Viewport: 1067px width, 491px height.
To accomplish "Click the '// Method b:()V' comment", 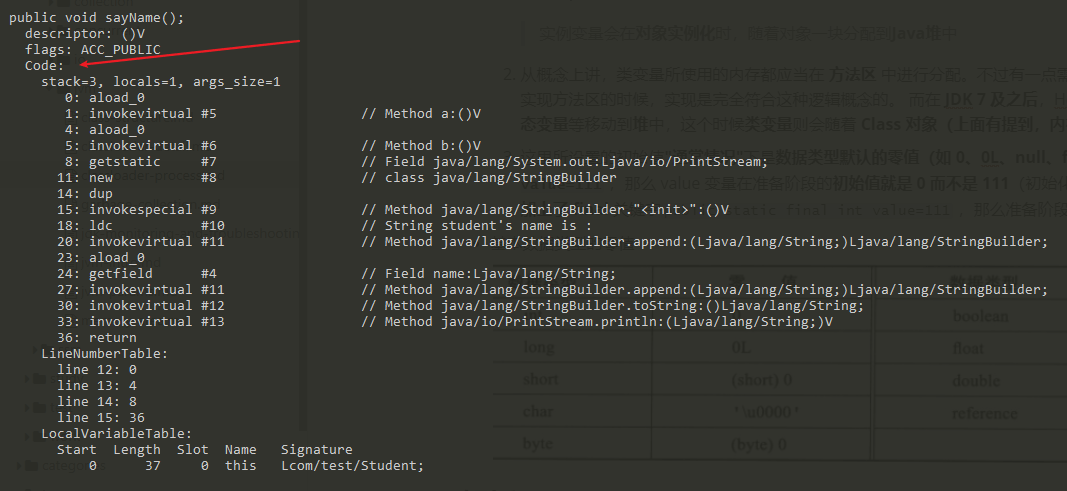I will (x=421, y=146).
